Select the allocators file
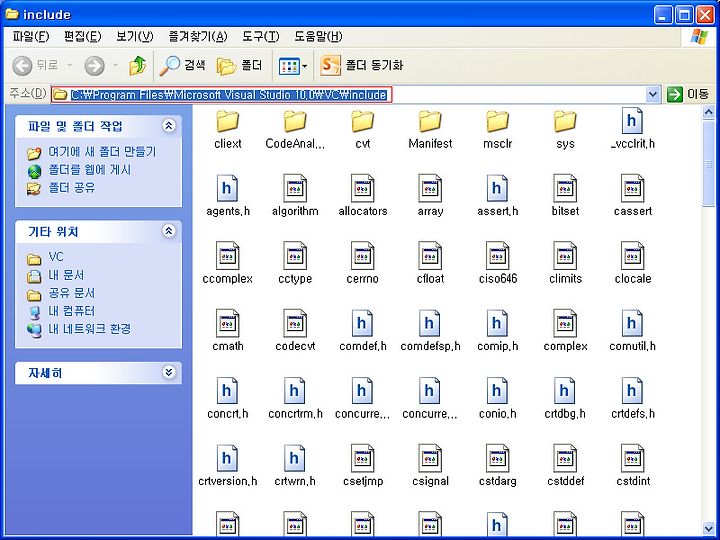 [363, 197]
